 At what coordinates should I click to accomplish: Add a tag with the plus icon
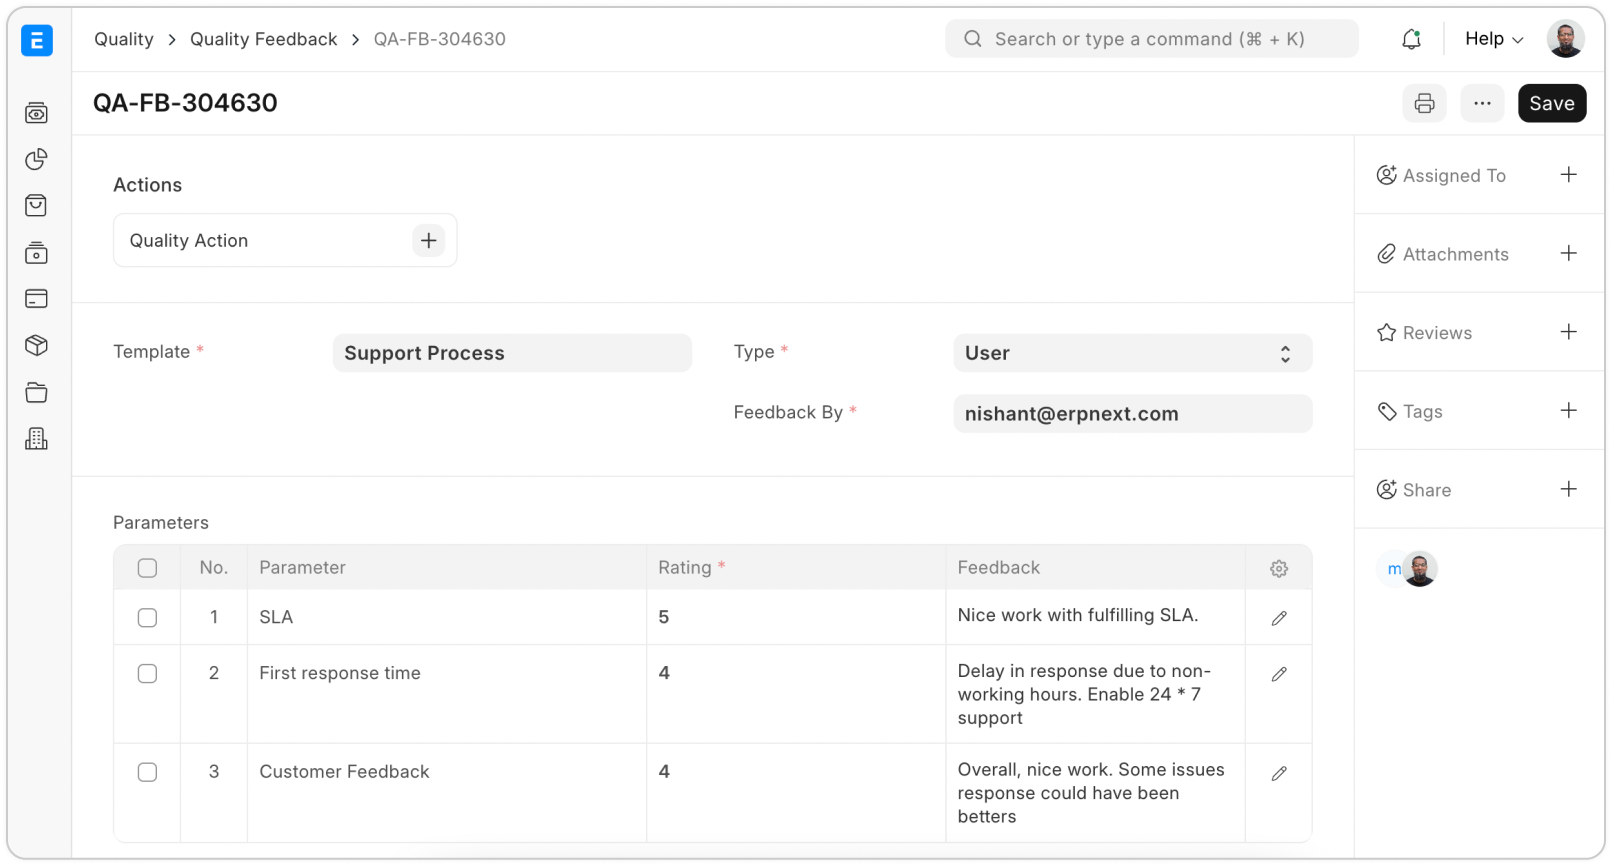(1568, 411)
